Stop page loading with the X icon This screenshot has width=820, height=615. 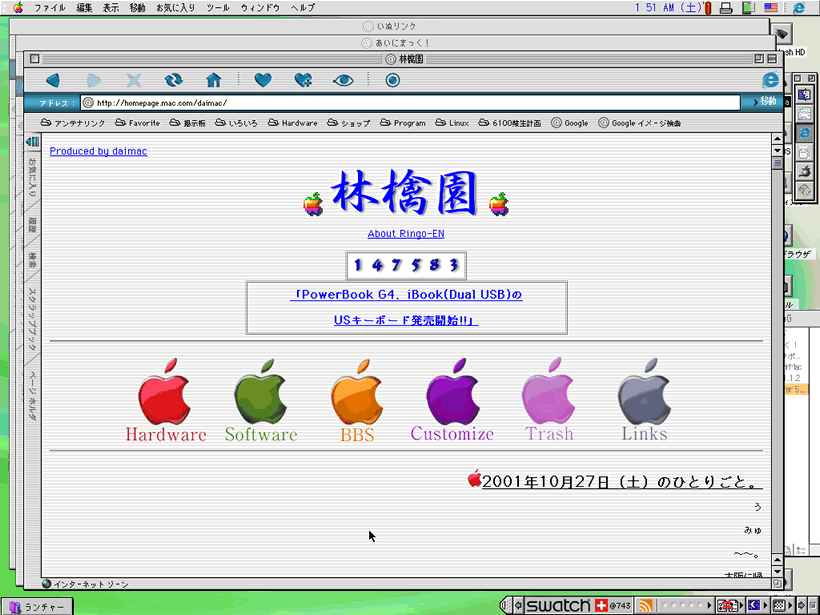click(134, 80)
